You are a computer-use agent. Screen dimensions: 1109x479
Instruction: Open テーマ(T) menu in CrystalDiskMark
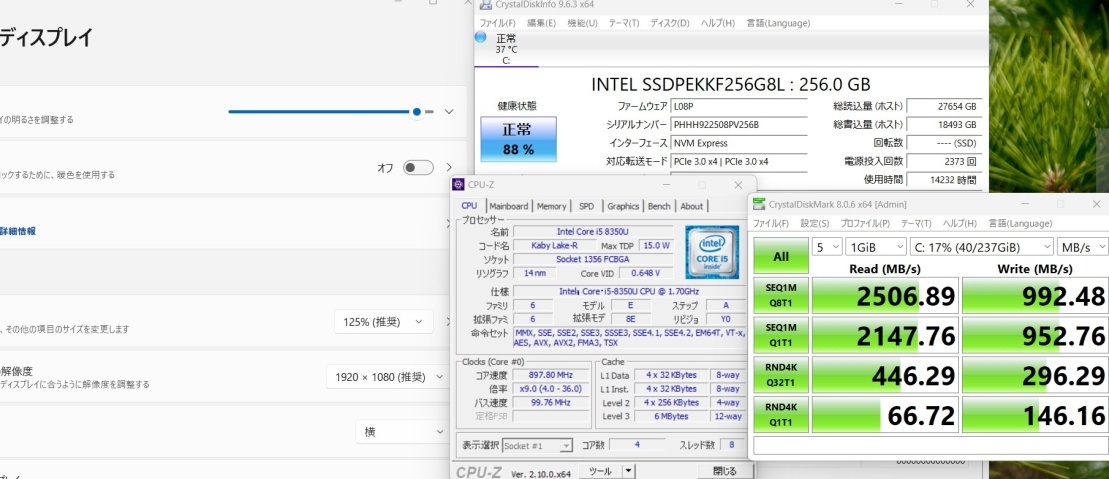pyautogui.click(x=917, y=224)
